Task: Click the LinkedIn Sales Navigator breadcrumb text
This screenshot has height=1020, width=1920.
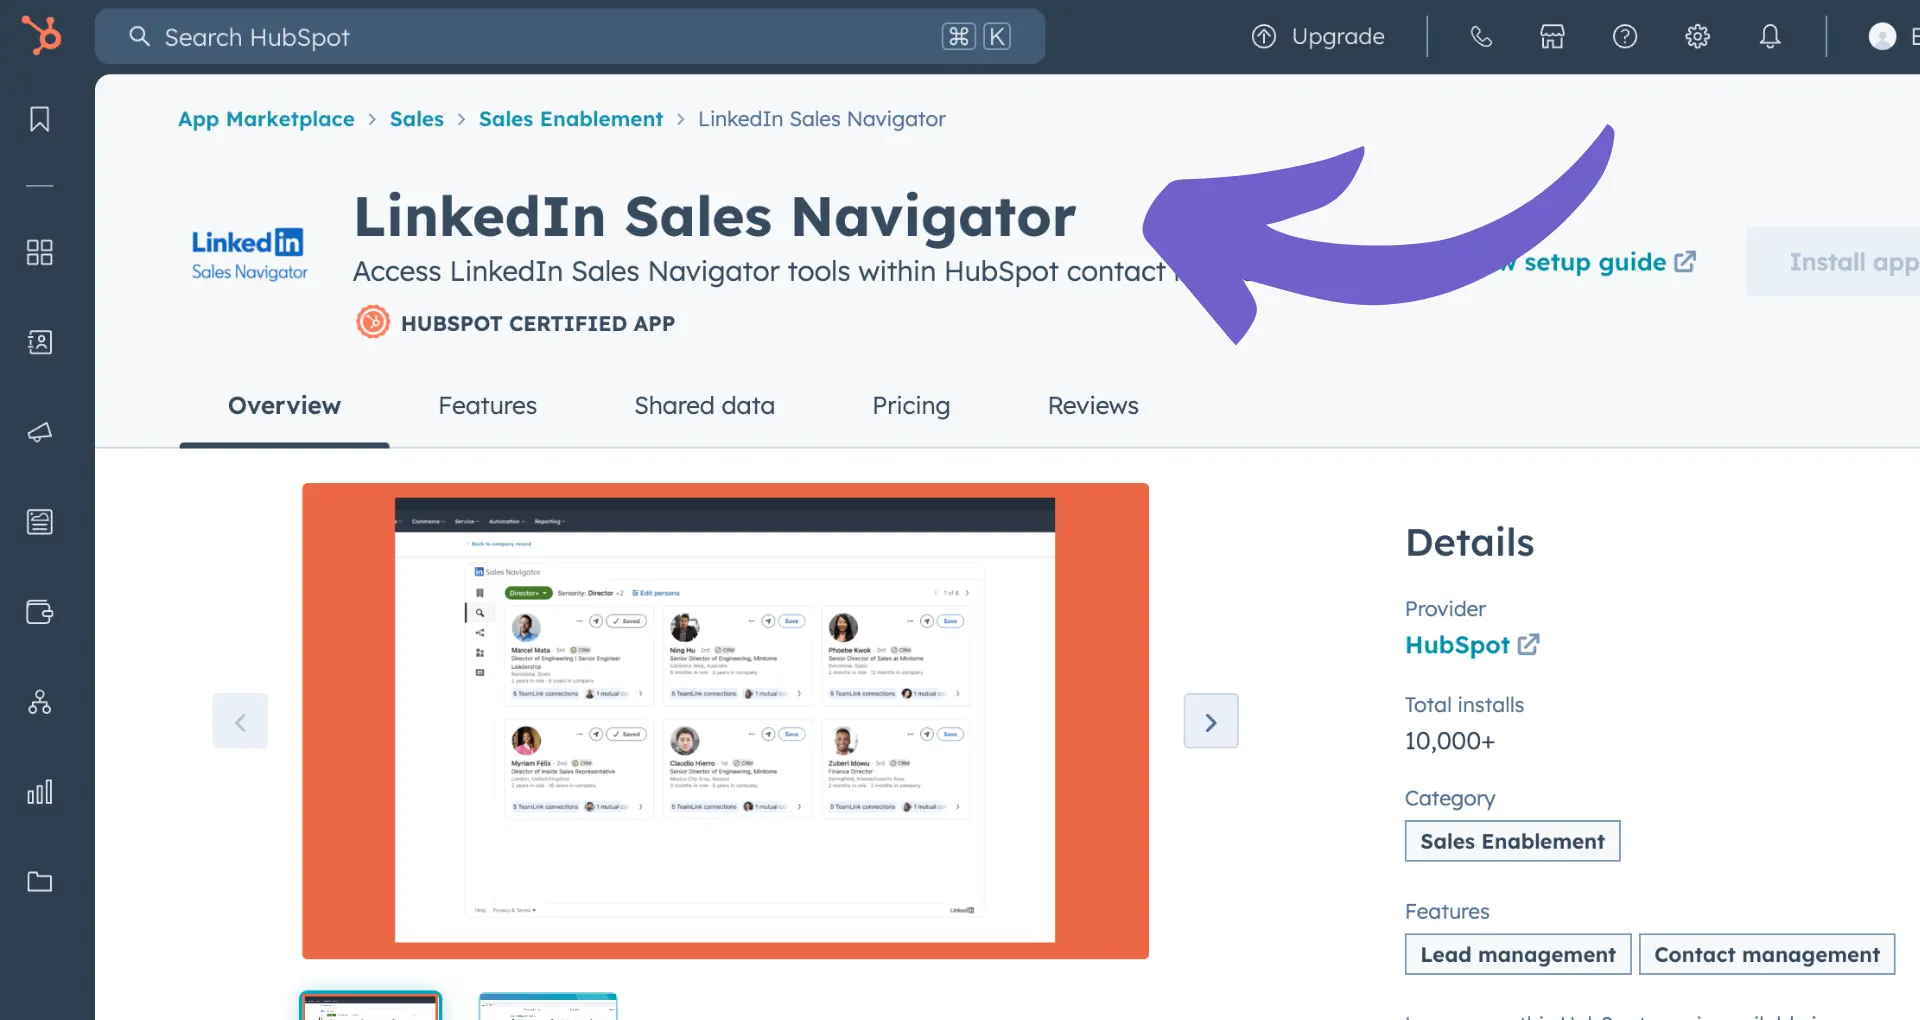Action: pyautogui.click(x=822, y=119)
